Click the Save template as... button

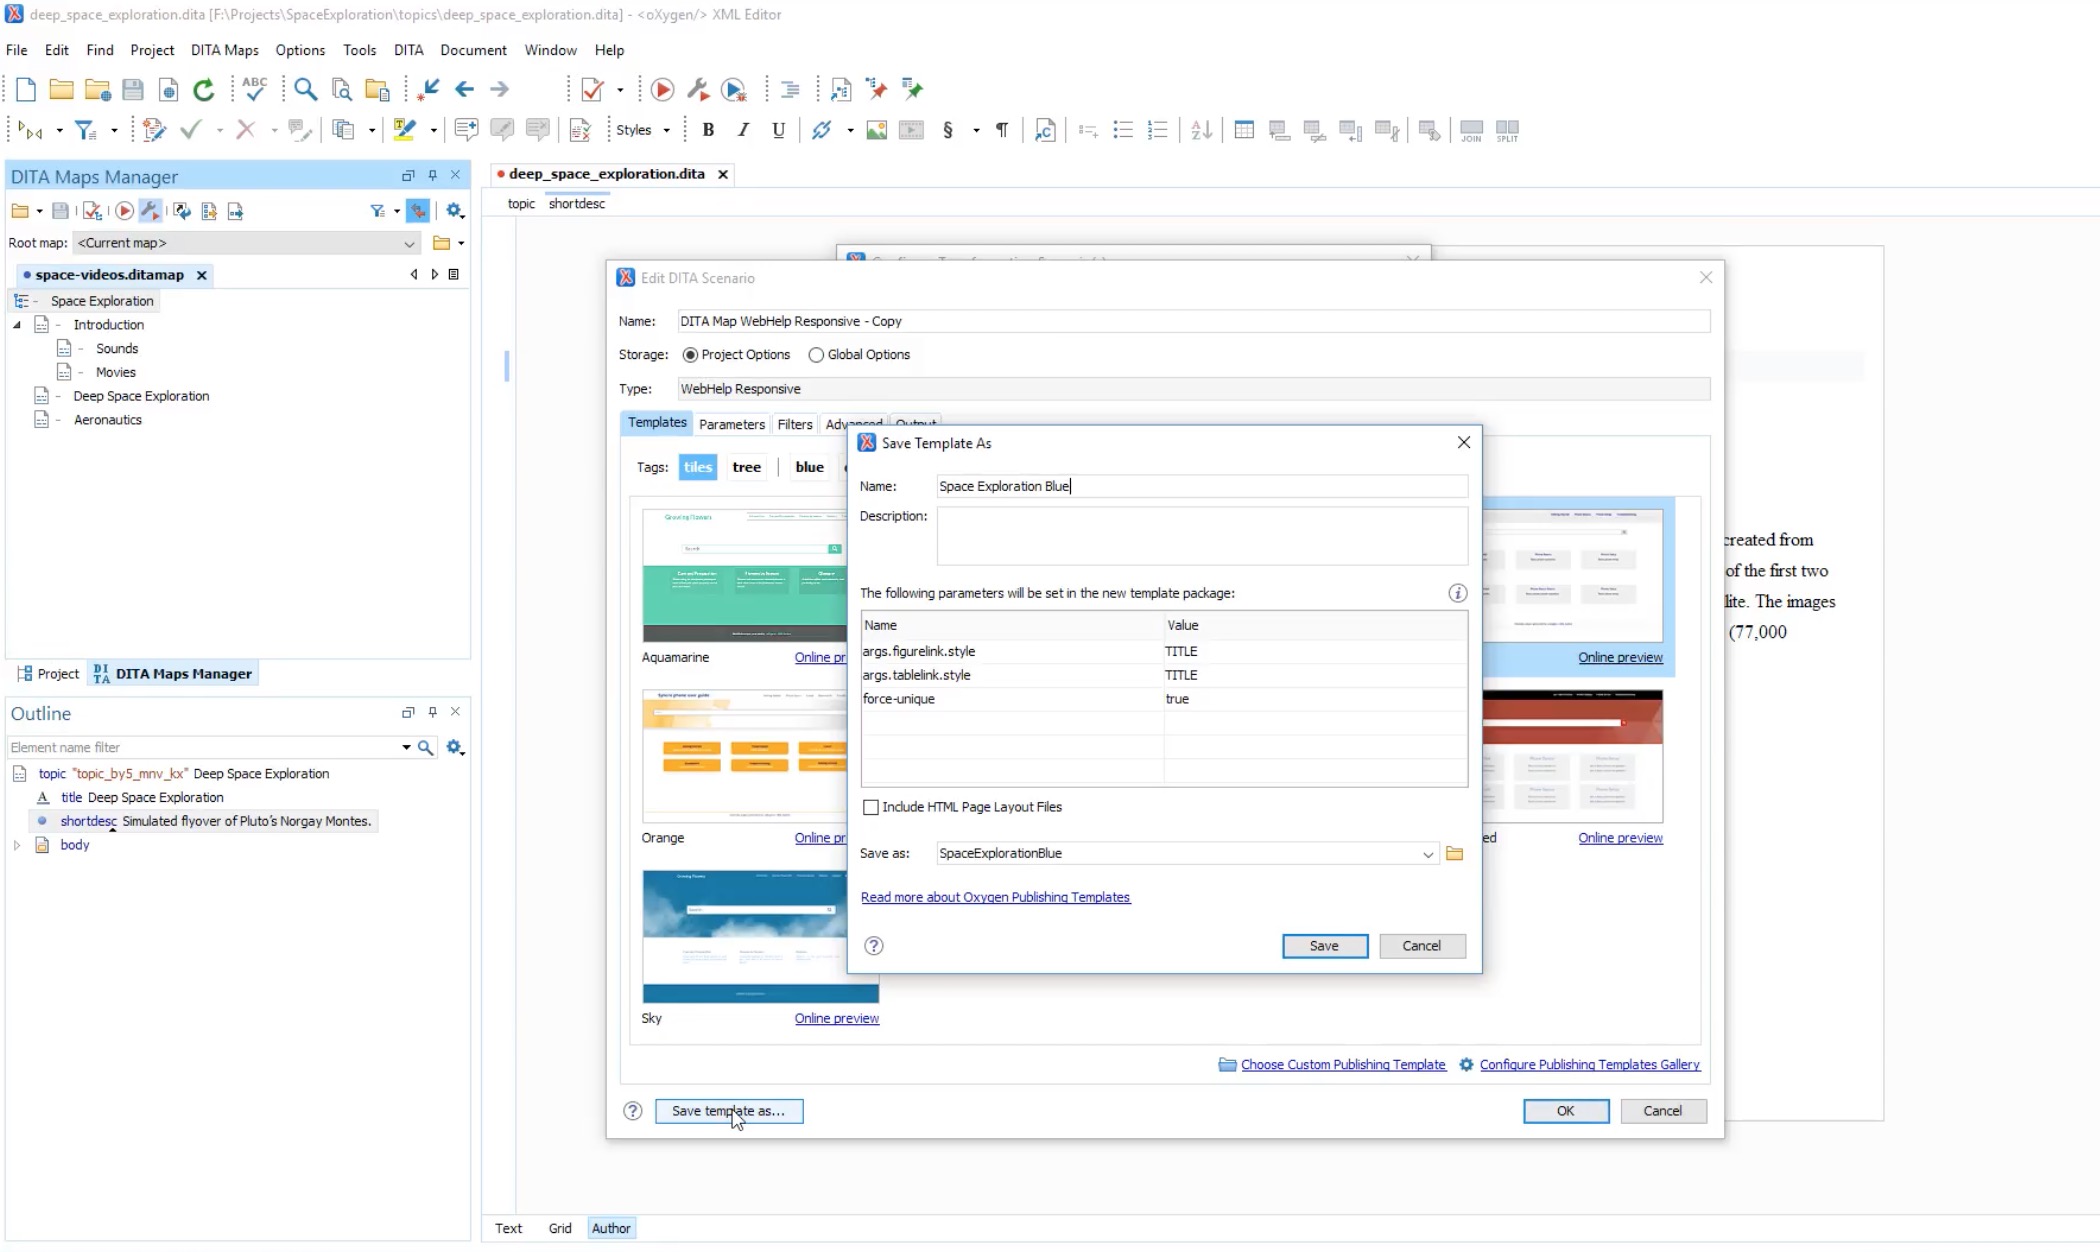(x=728, y=1111)
